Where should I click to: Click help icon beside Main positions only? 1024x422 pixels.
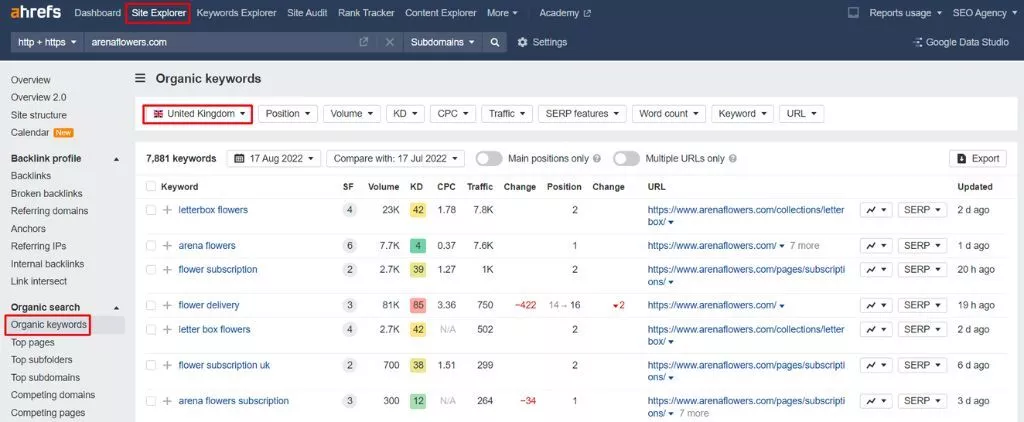[596, 158]
